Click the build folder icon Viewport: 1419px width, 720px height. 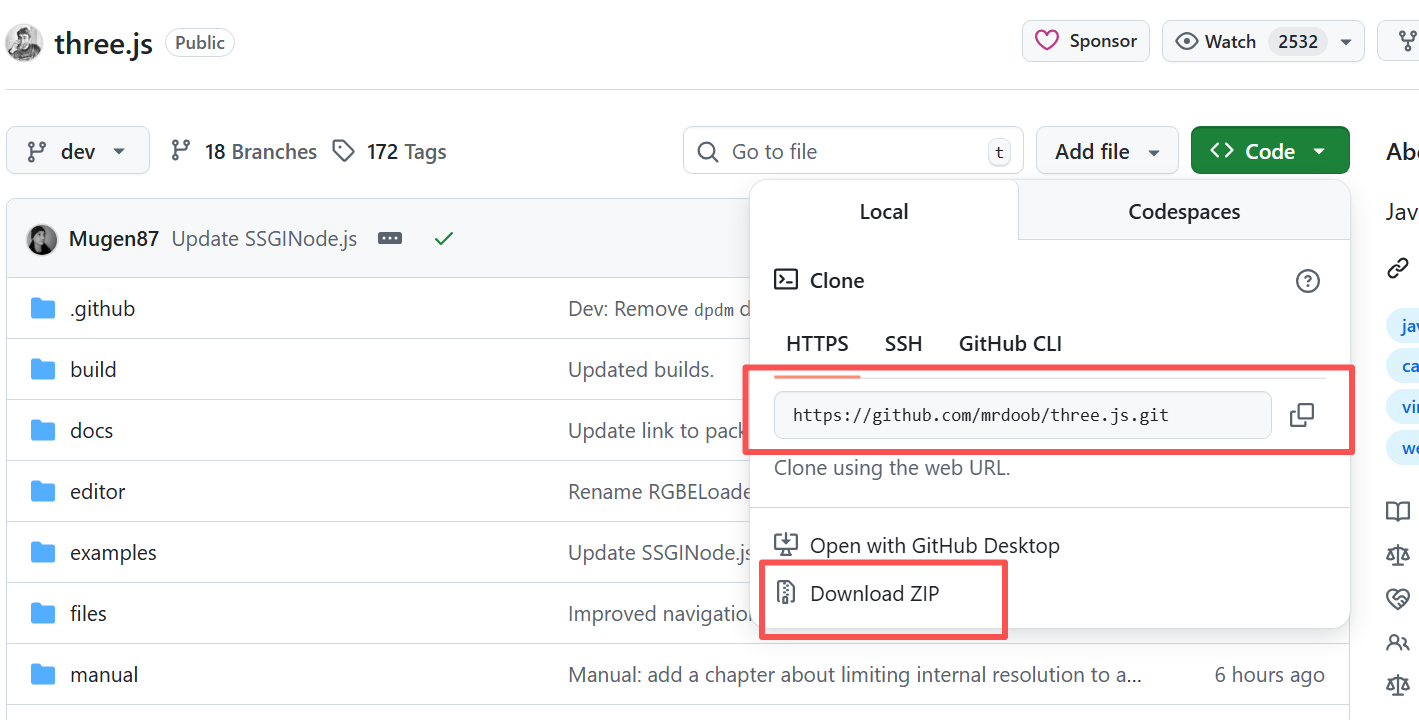point(43,369)
